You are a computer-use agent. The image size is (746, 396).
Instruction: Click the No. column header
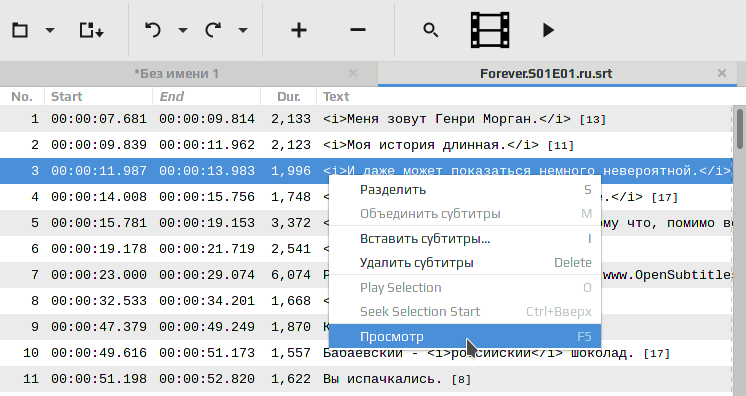pyautogui.click(x=22, y=97)
